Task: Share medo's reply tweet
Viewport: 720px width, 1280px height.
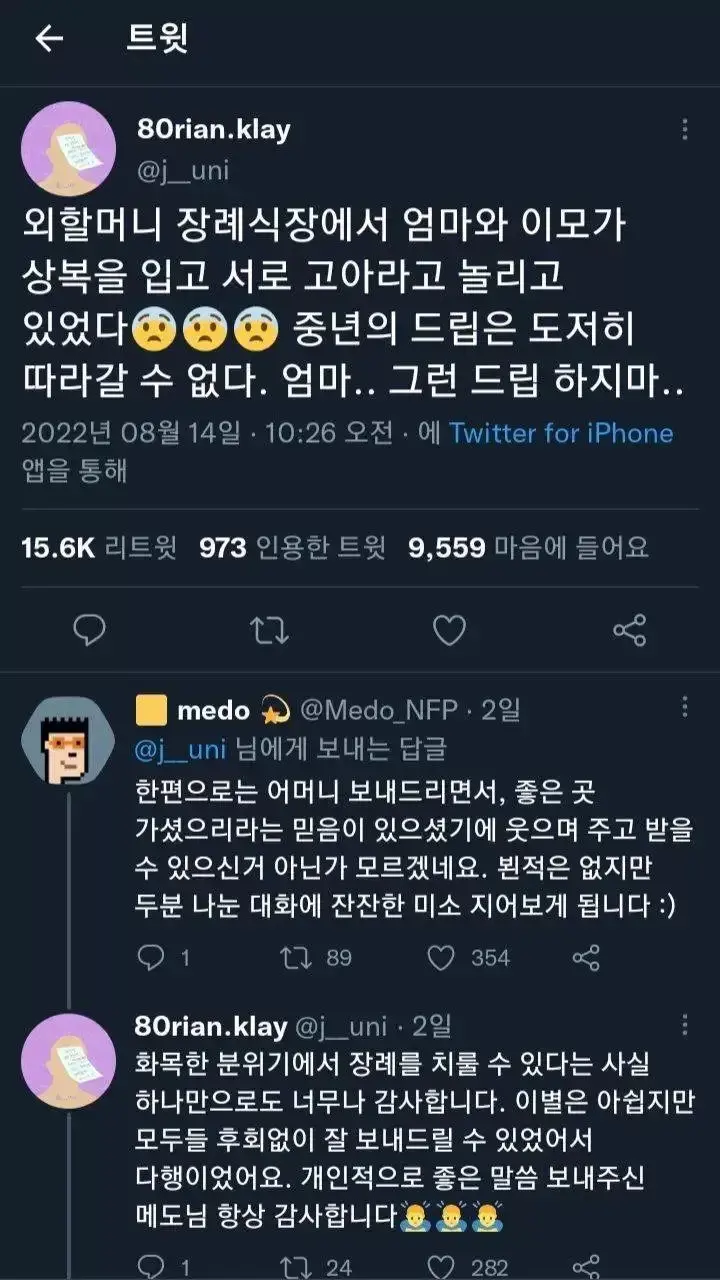Action: tap(586, 957)
